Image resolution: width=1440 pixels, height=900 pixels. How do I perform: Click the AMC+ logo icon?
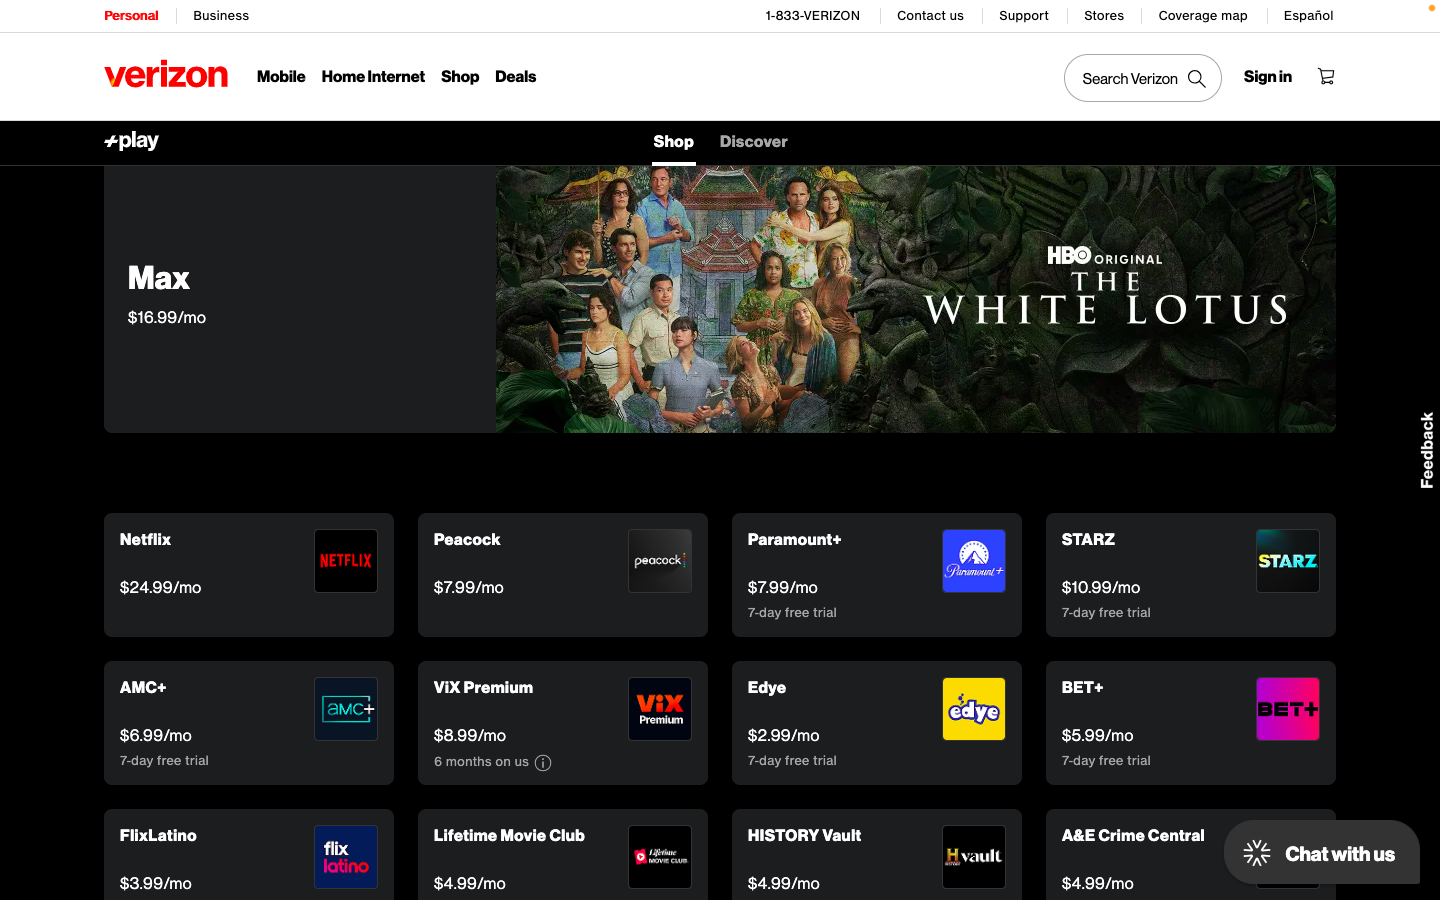click(346, 709)
